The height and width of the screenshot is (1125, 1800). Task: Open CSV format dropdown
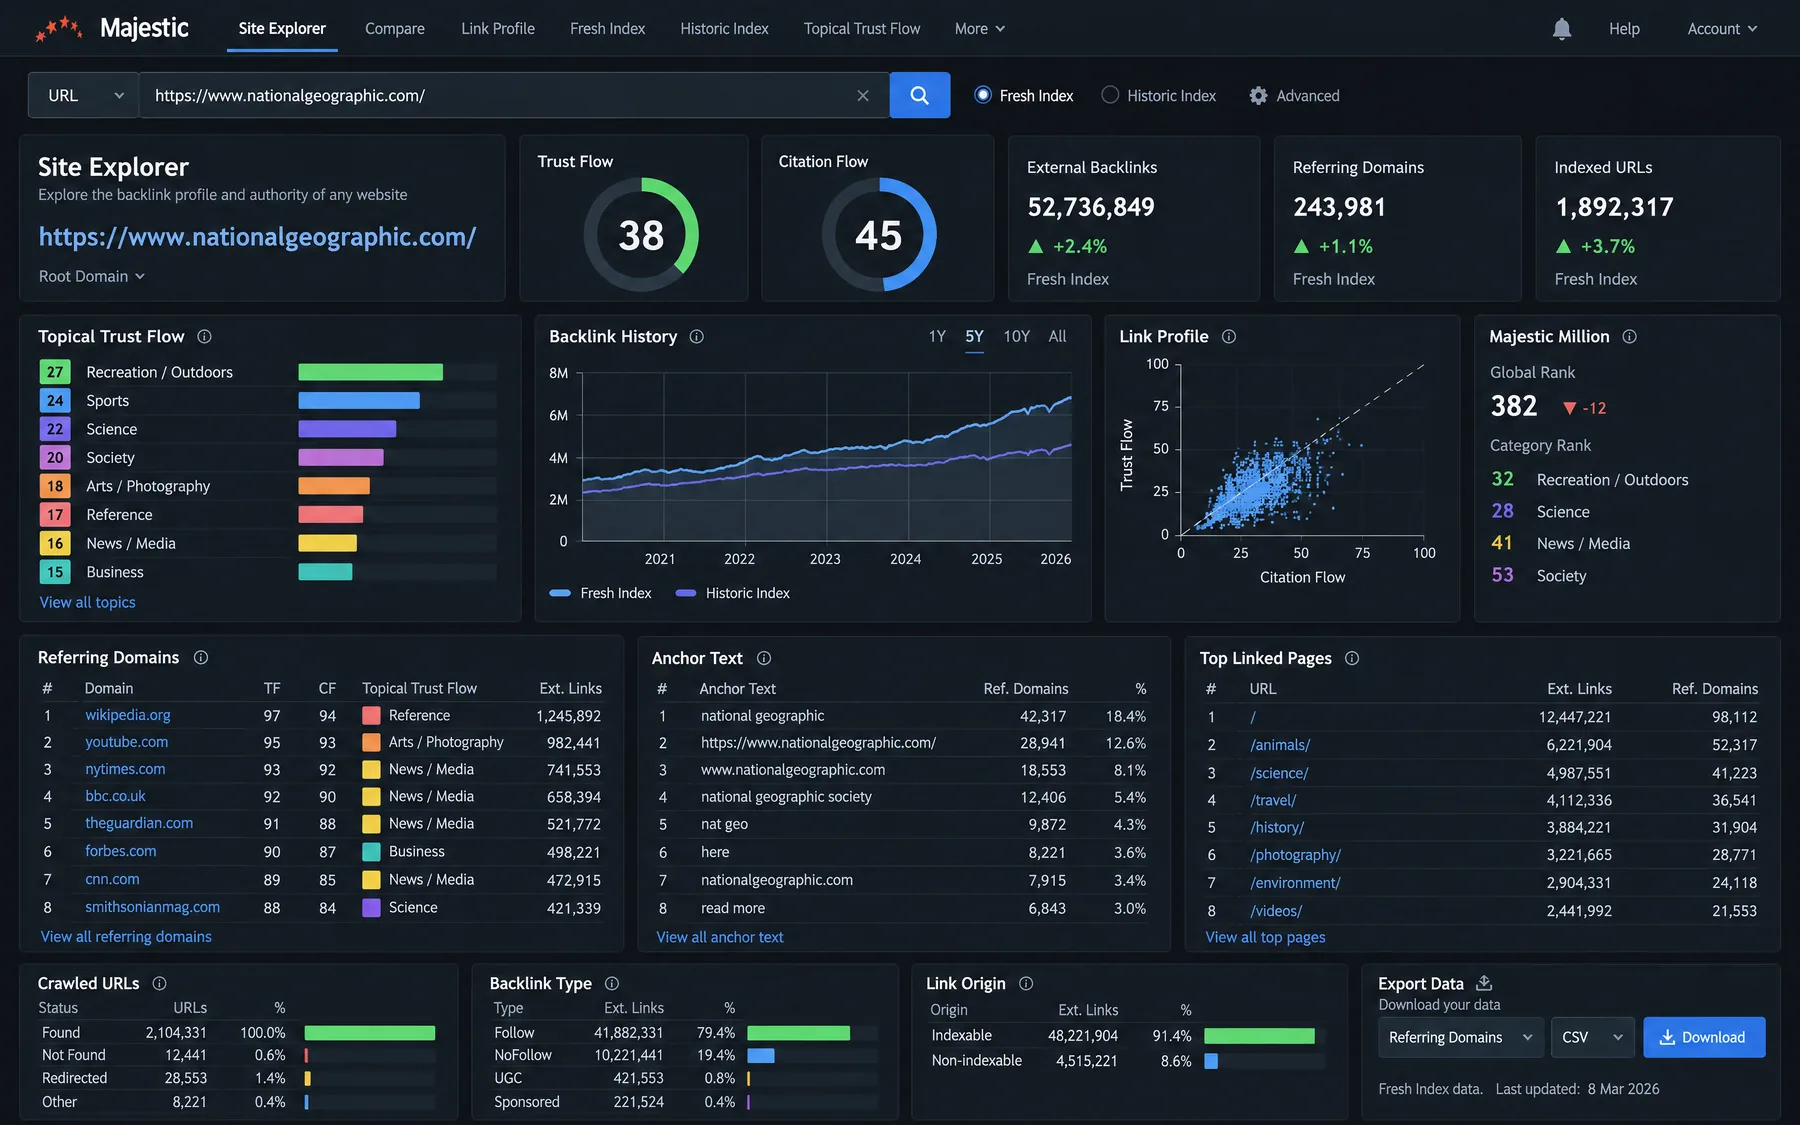tap(1592, 1038)
